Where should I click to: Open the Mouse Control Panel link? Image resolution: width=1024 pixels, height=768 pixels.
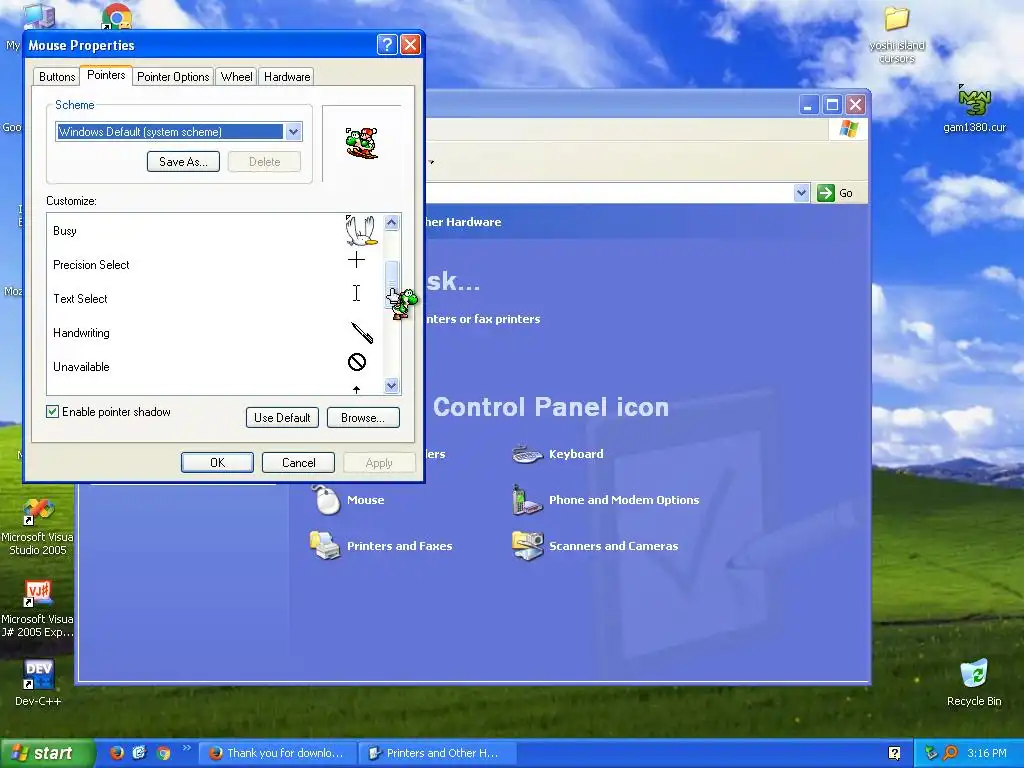366,500
